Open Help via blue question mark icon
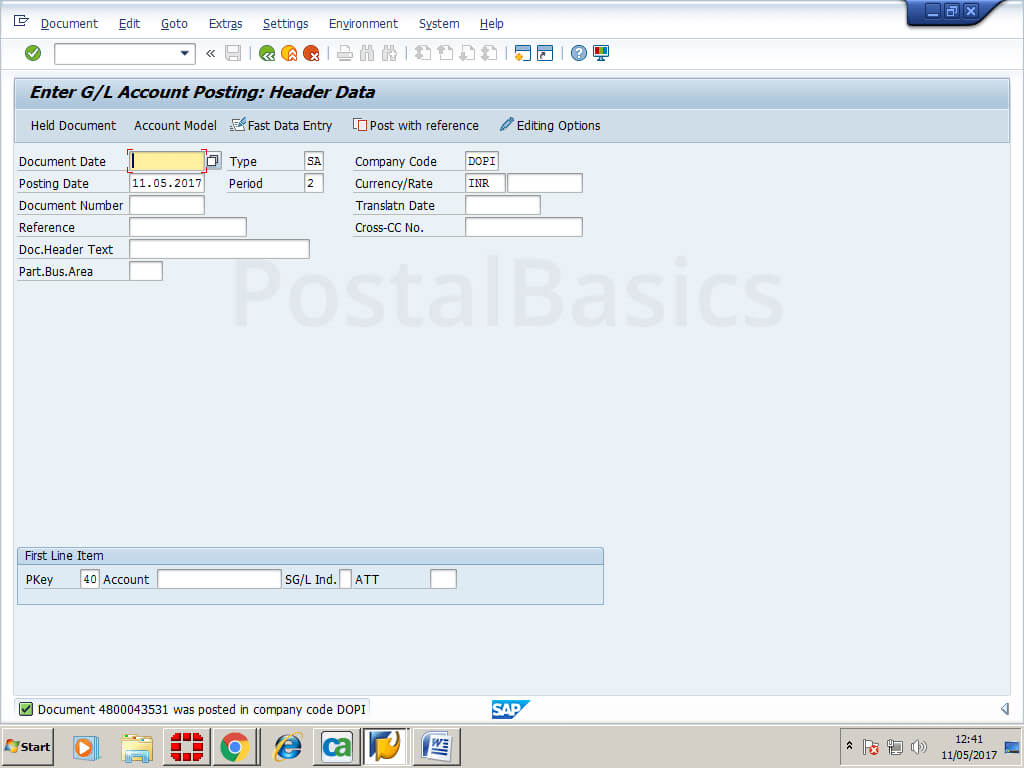 point(578,53)
